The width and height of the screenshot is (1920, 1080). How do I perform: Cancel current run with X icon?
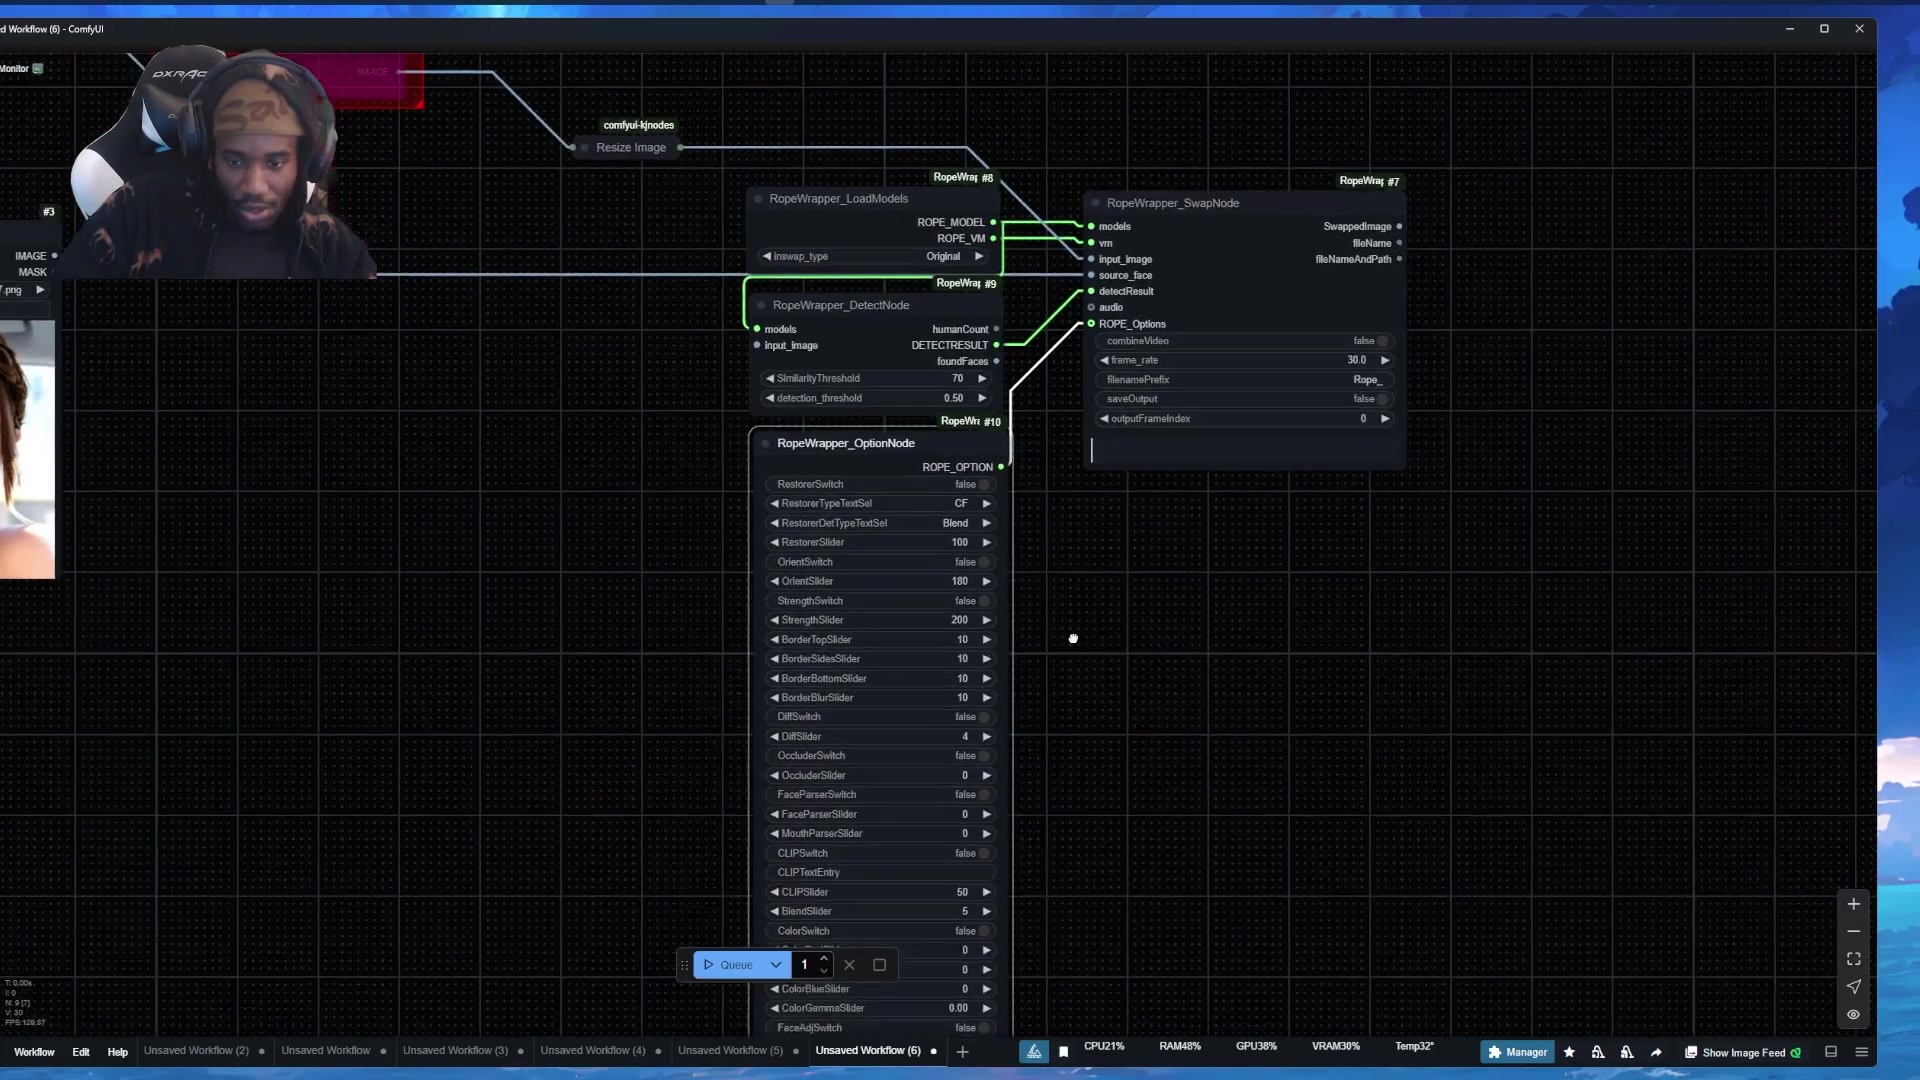pos(849,965)
